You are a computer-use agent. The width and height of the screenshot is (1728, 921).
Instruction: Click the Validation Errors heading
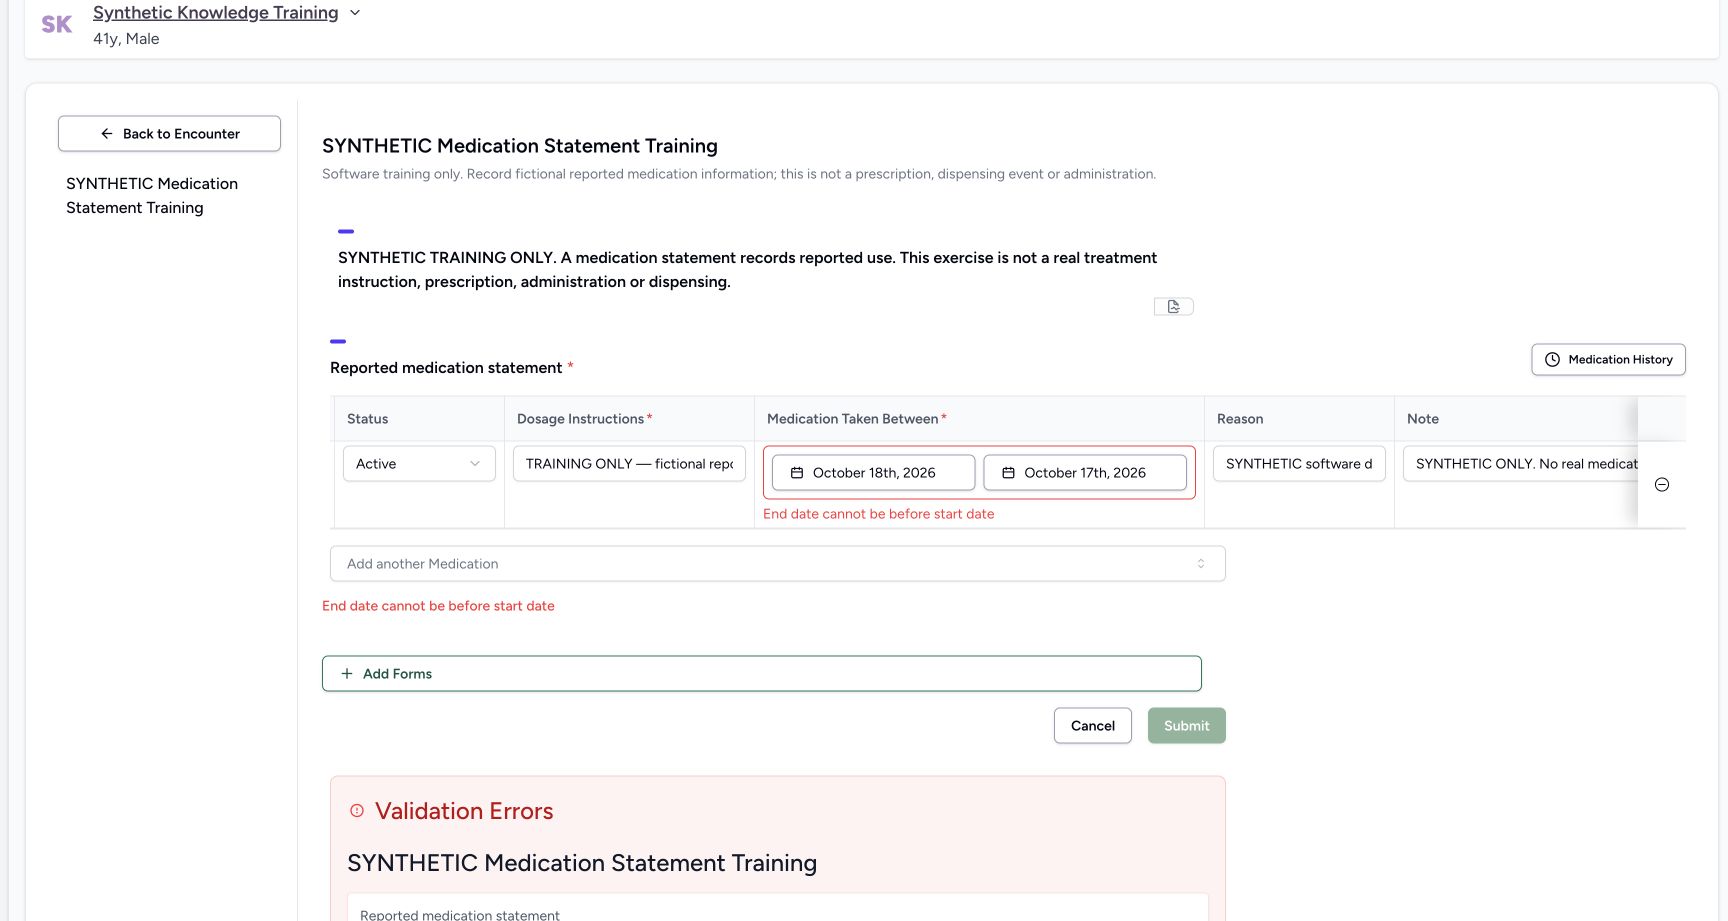(x=464, y=811)
